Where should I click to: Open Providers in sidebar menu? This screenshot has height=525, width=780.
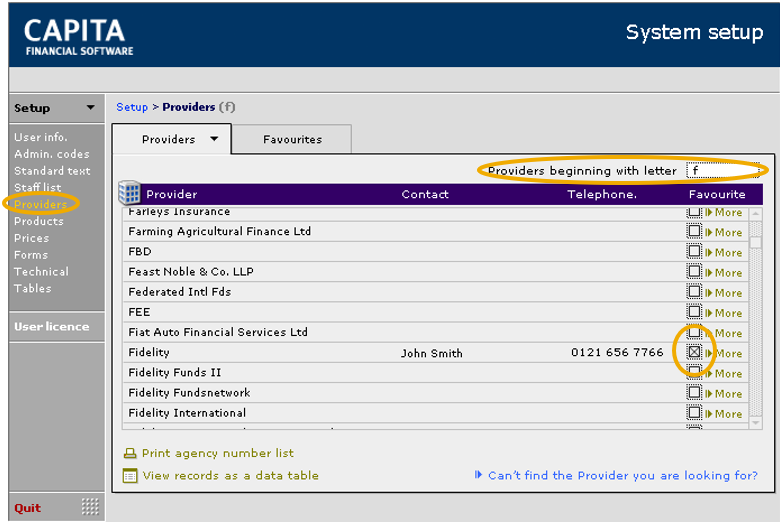[x=40, y=204]
